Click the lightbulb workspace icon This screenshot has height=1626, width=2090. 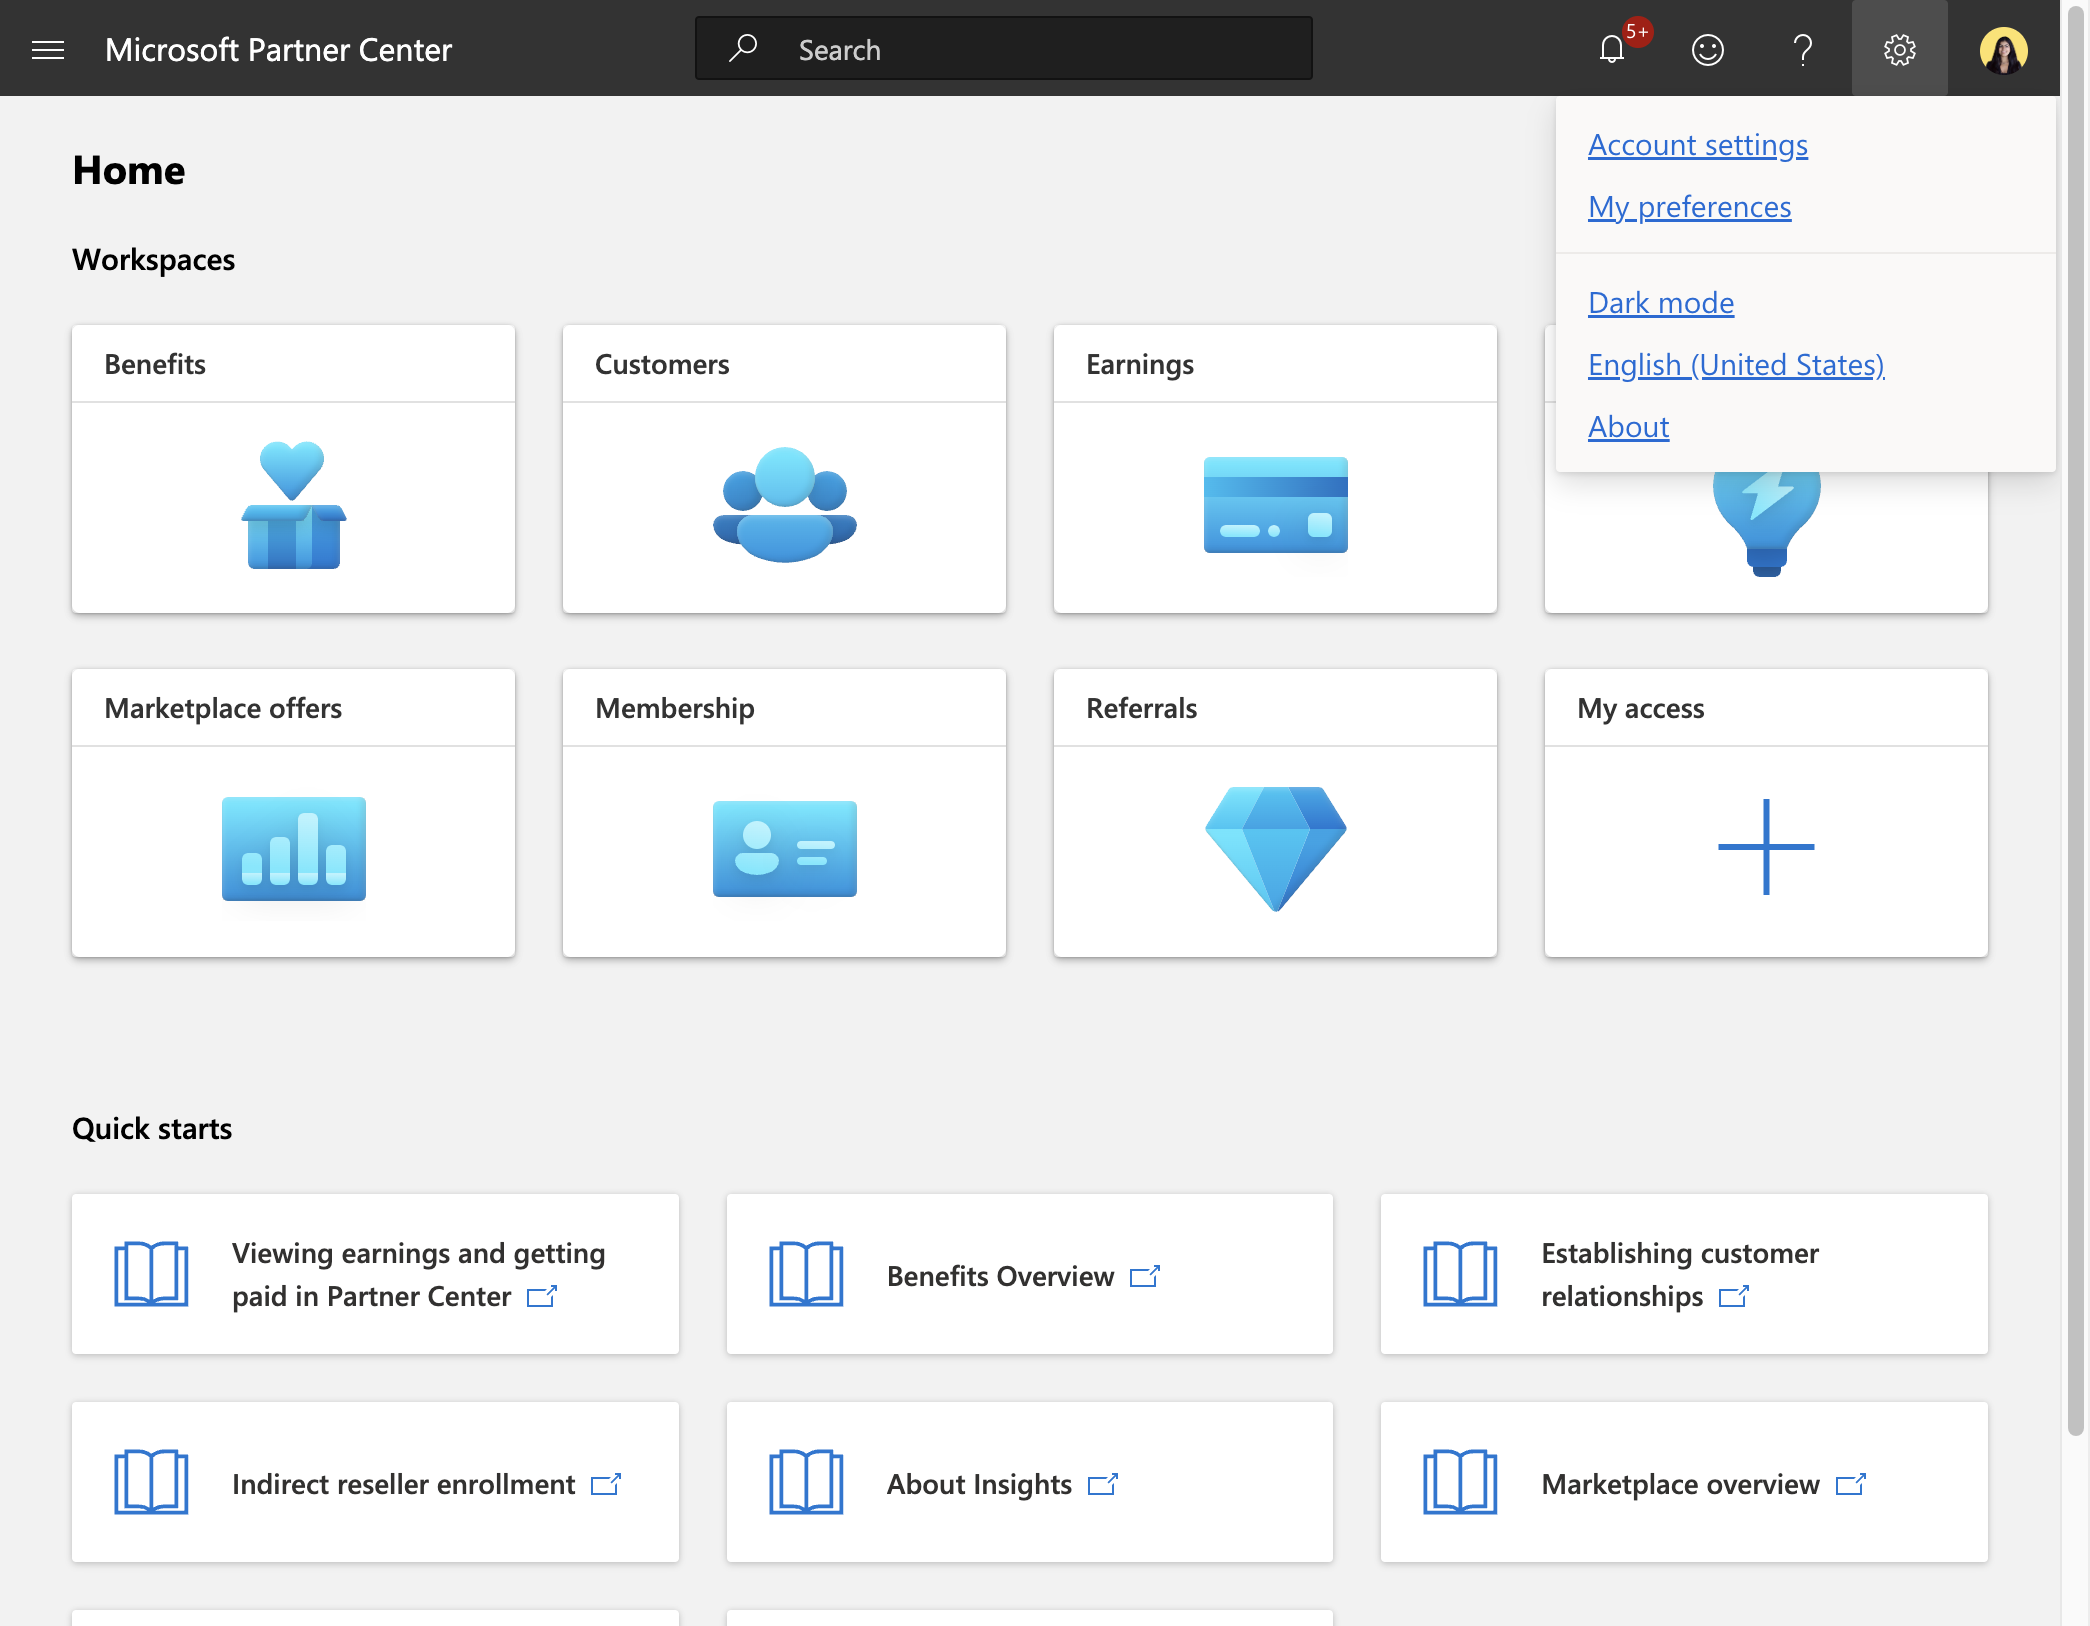tap(1766, 525)
